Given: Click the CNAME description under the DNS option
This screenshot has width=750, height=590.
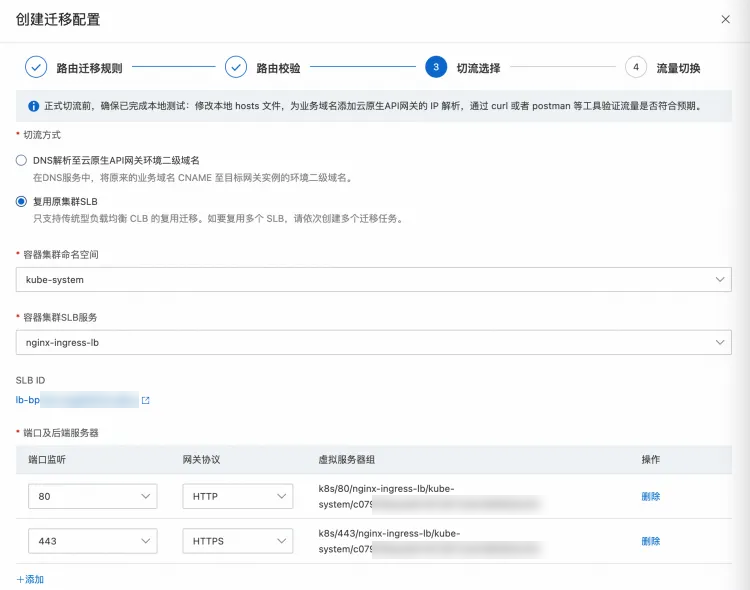Looking at the screenshot, I should pos(193,178).
